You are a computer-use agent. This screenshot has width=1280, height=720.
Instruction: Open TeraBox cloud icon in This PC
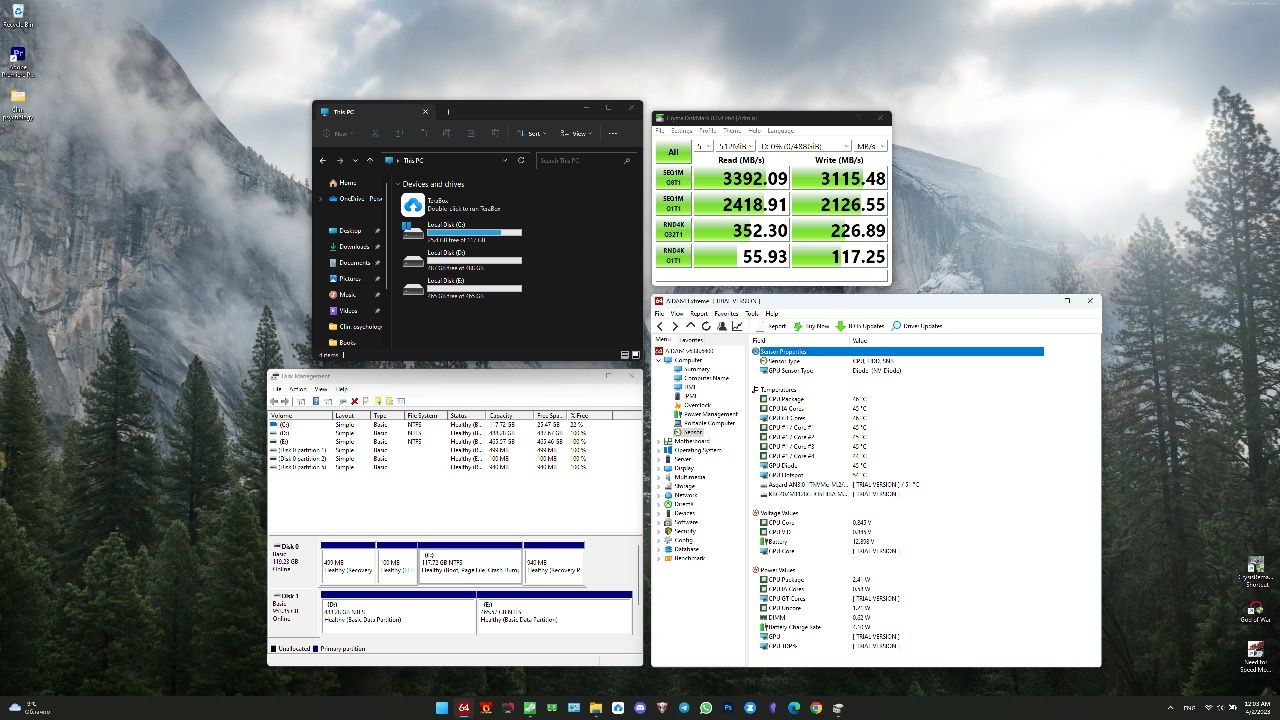pos(412,204)
